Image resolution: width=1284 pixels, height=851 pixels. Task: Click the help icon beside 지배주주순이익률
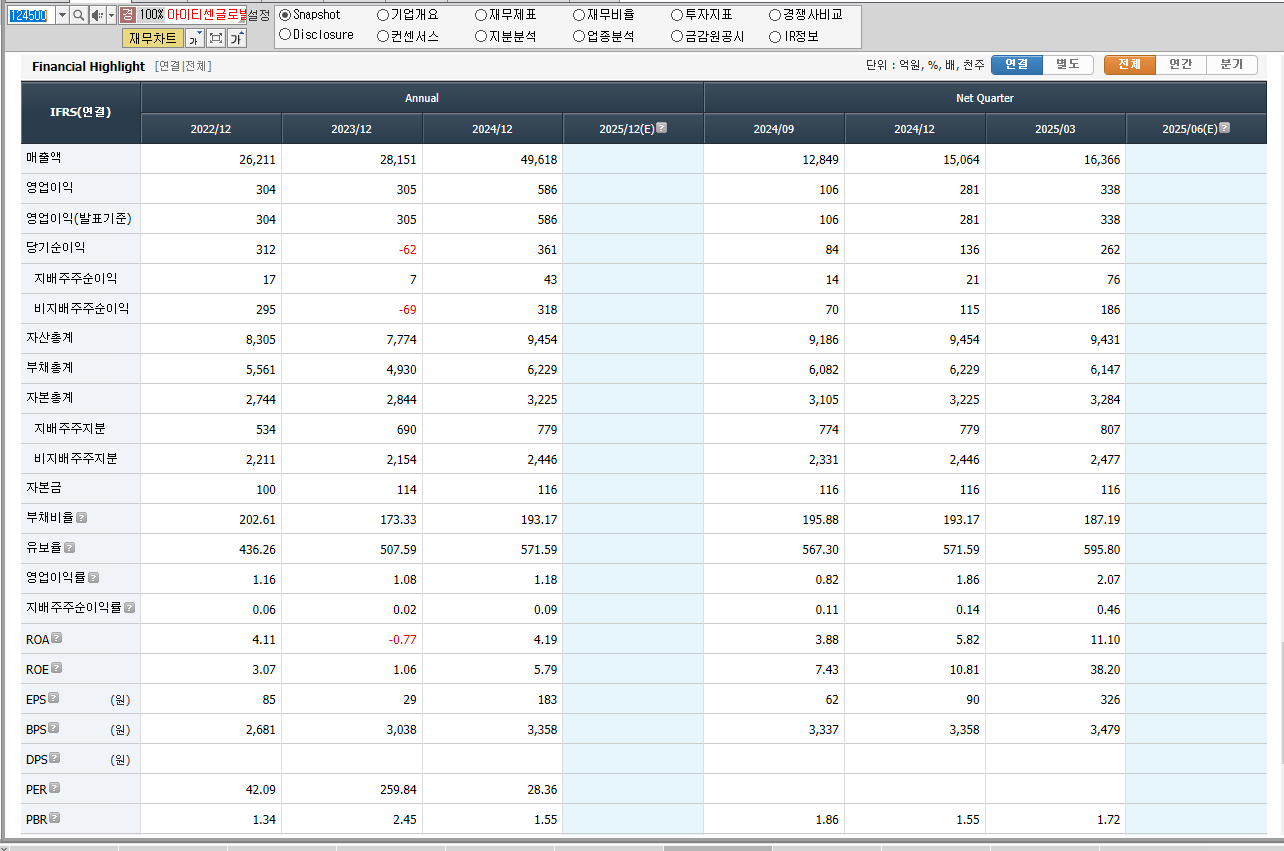[130, 607]
